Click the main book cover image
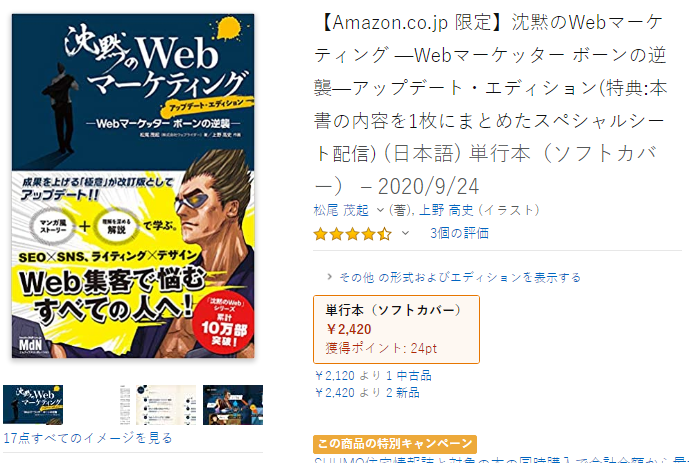This screenshot has height=463, width=689. 133,186
